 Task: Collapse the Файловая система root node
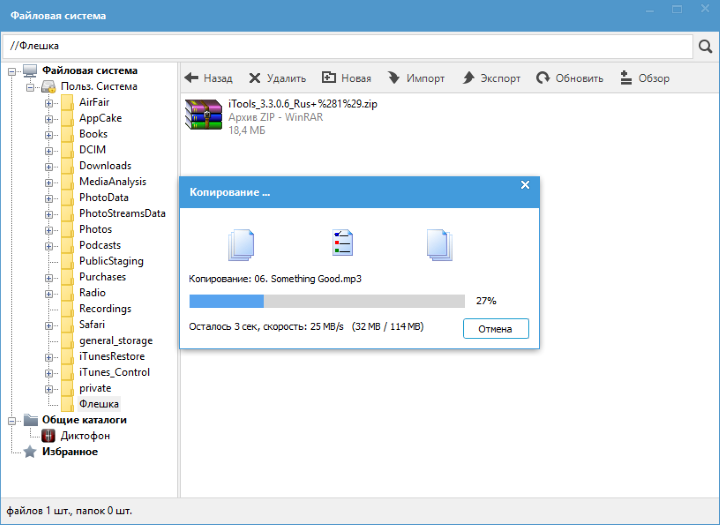click(x=12, y=71)
